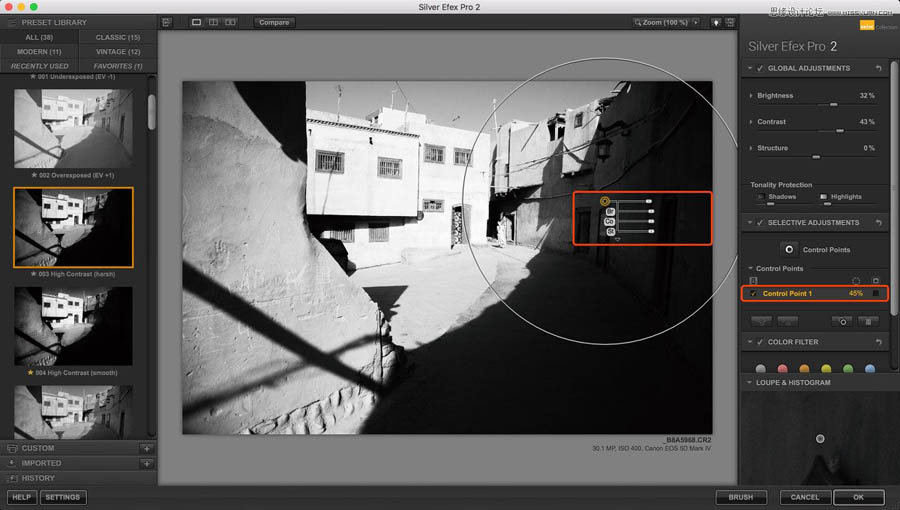900x510 pixels.
Task: Toggle the Global Adjustments checkbox
Action: (x=760, y=68)
